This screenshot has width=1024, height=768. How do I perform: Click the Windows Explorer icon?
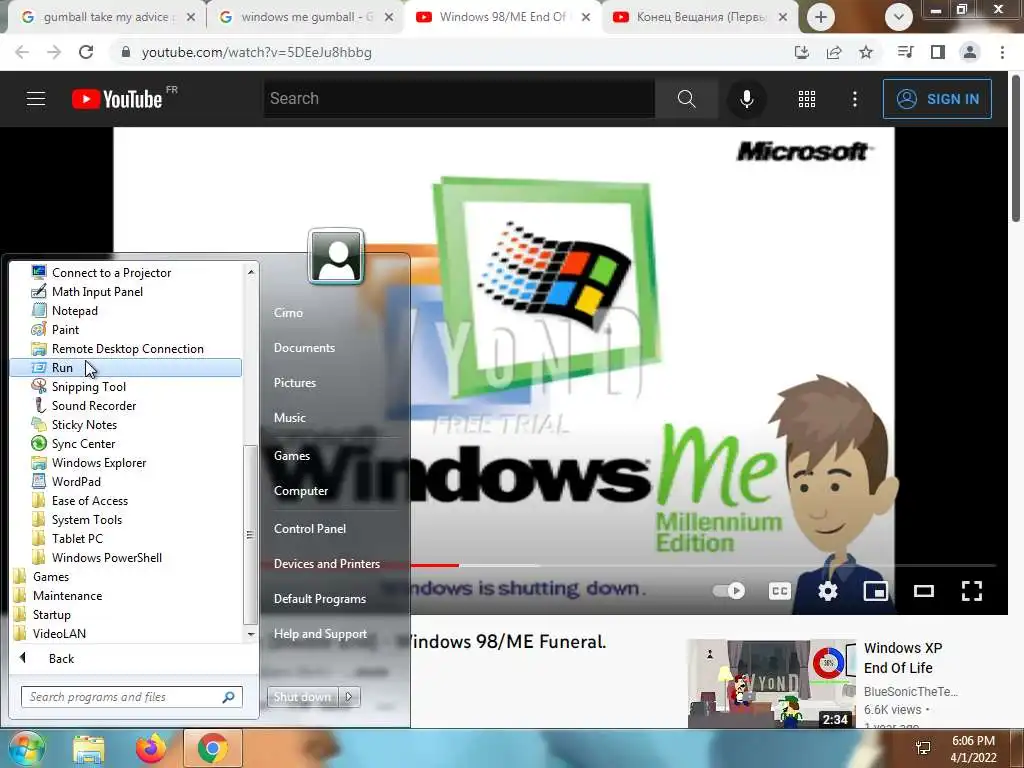(39, 462)
